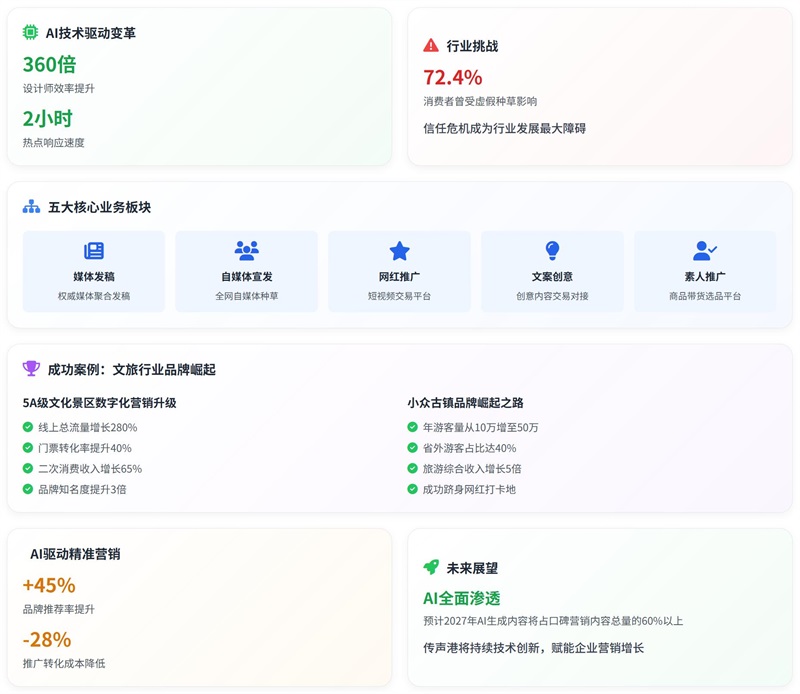
Task: Click the 小众古镇品牌崛起之路 heading
Action: 465,403
